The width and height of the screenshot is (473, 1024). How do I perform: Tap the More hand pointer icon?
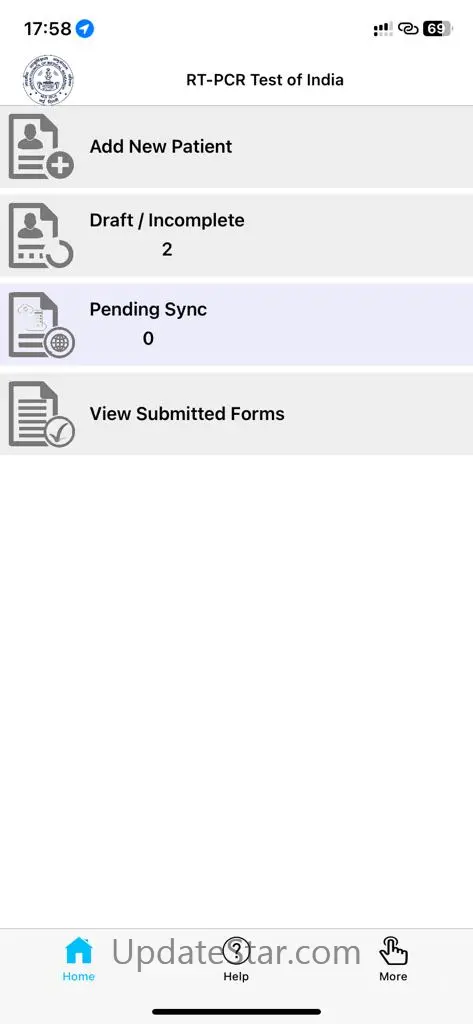(393, 951)
